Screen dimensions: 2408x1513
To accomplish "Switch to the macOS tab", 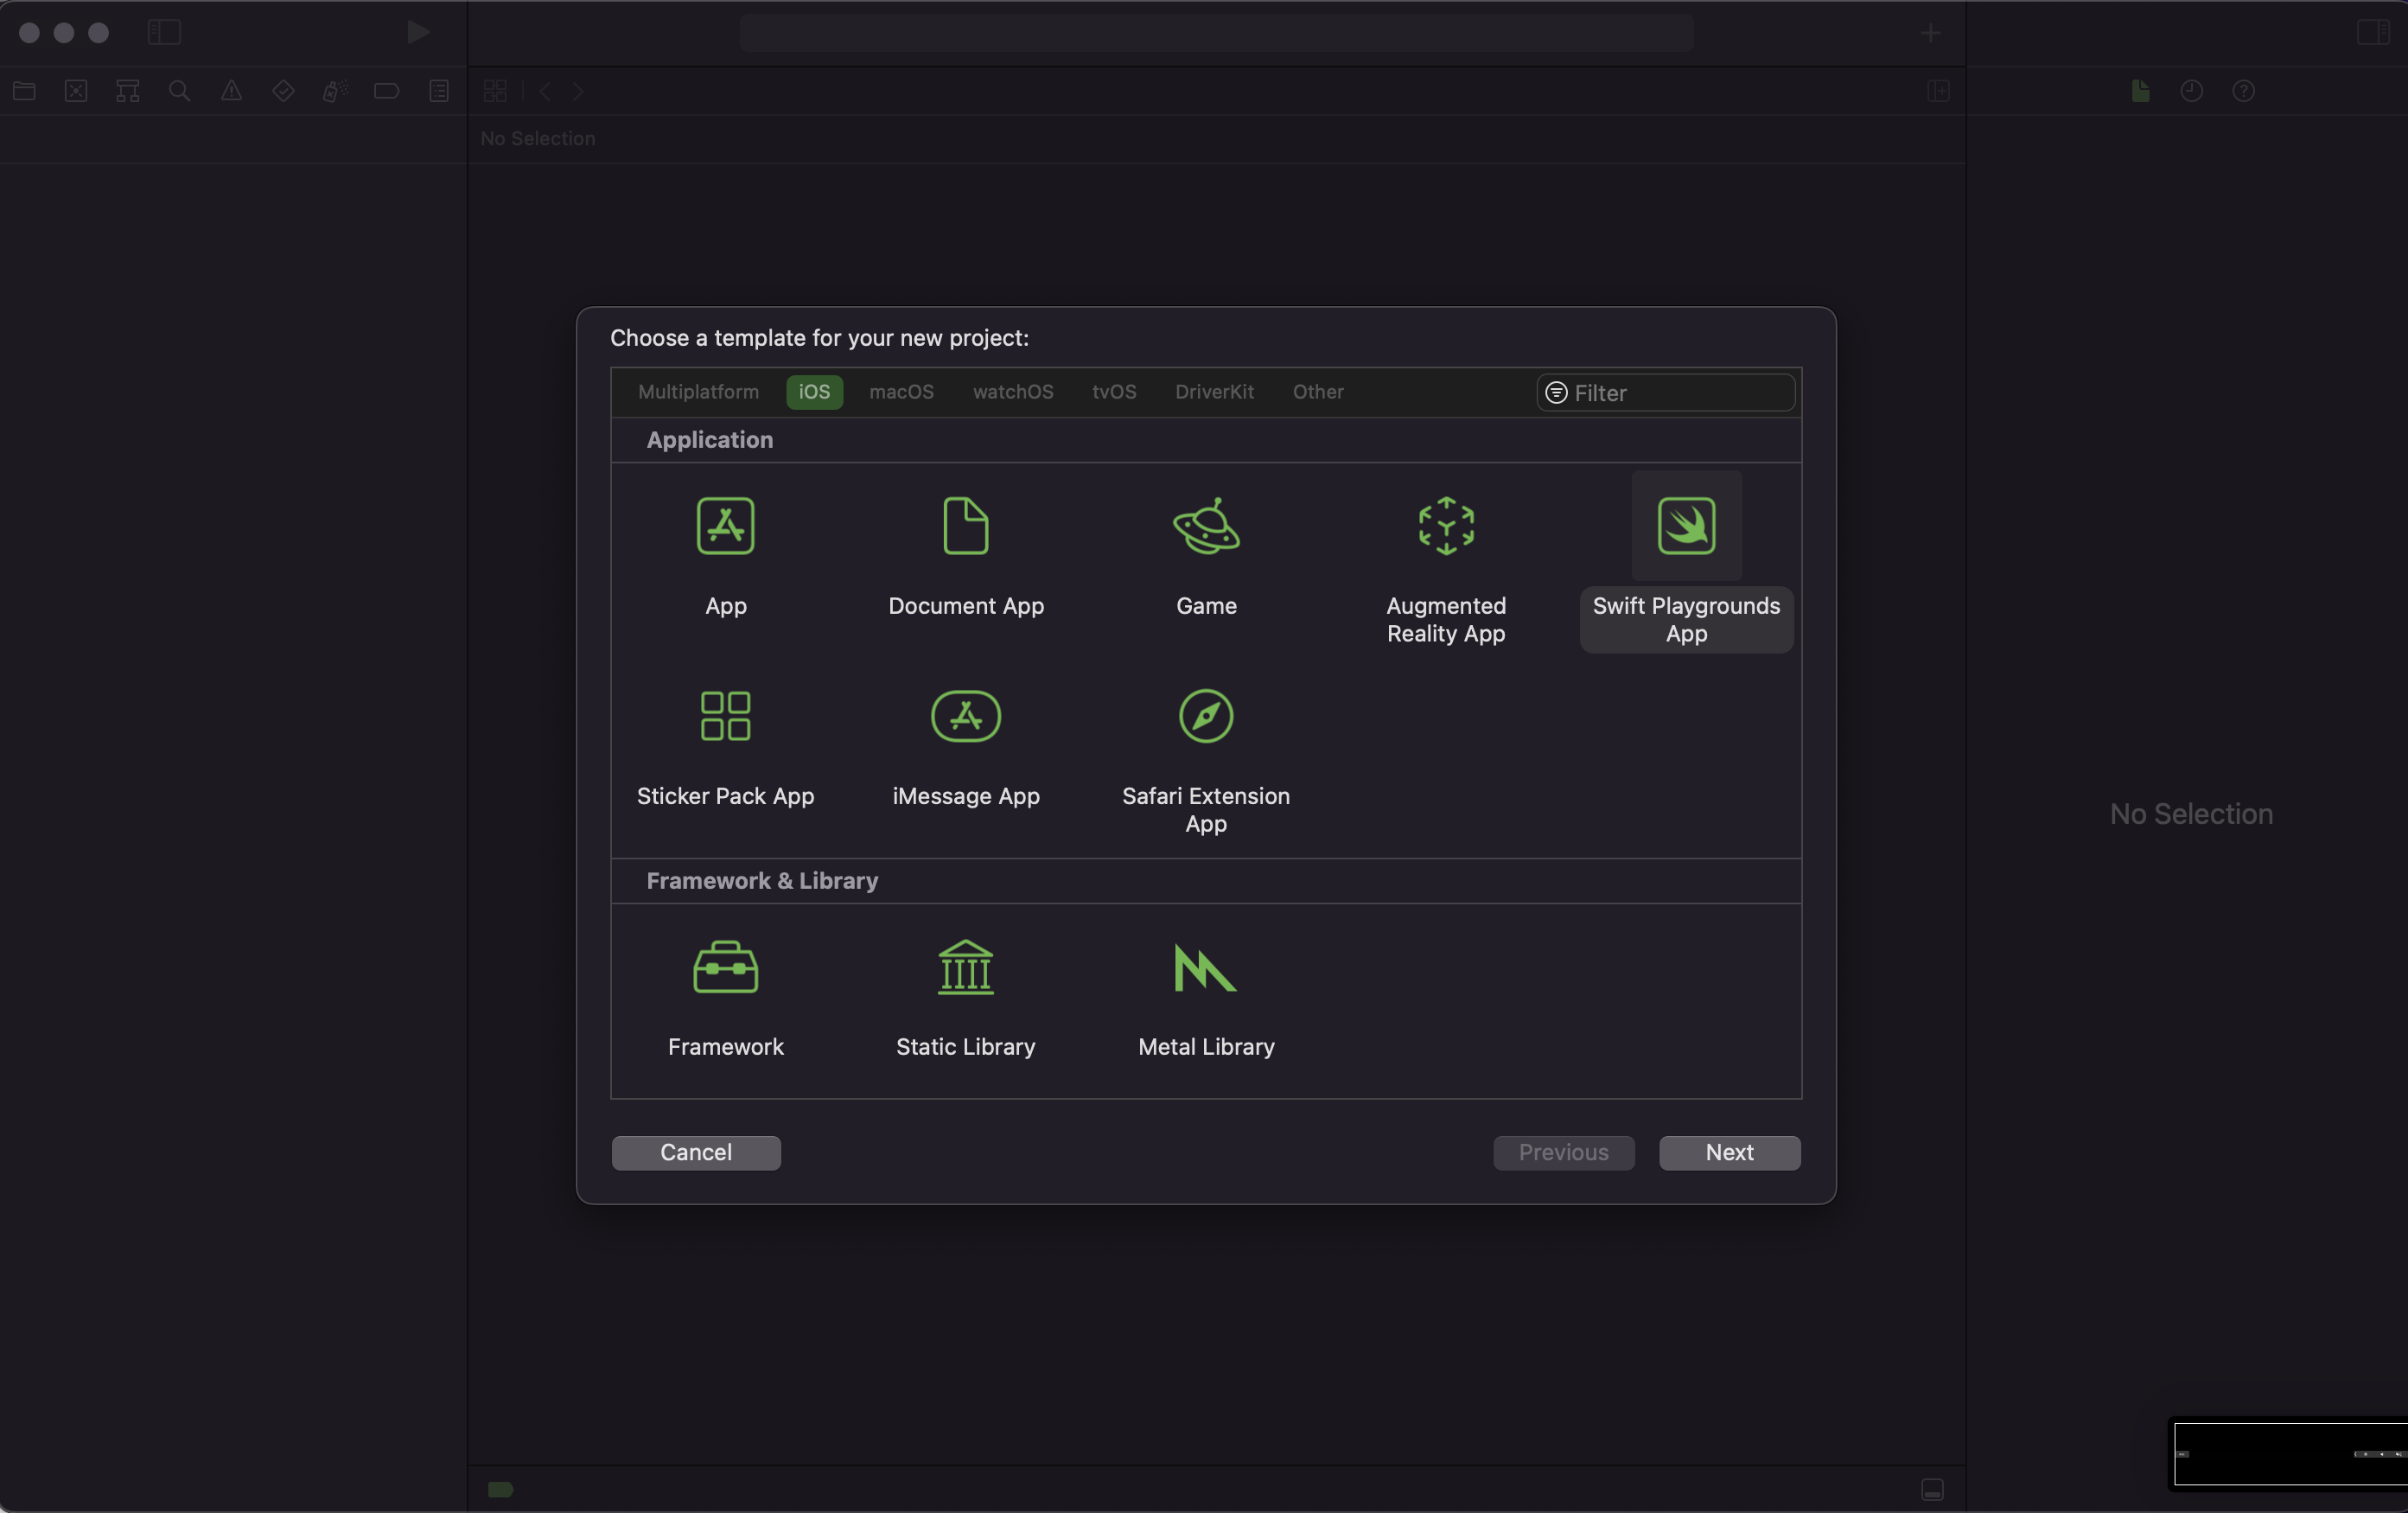I will point(901,392).
